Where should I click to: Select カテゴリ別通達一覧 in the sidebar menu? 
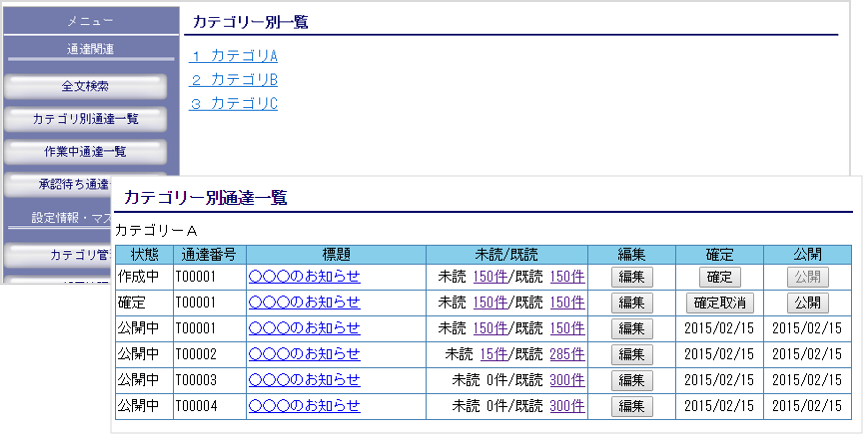[85, 119]
